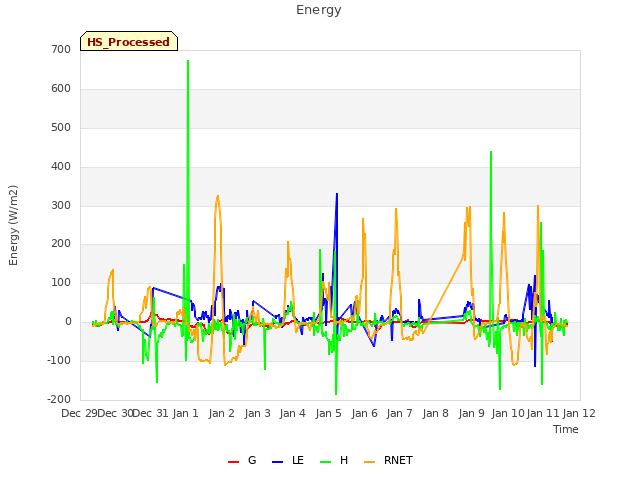Screen dimensions: 640x480
Task: Click the red G legend color marker
Action: click(x=233, y=462)
